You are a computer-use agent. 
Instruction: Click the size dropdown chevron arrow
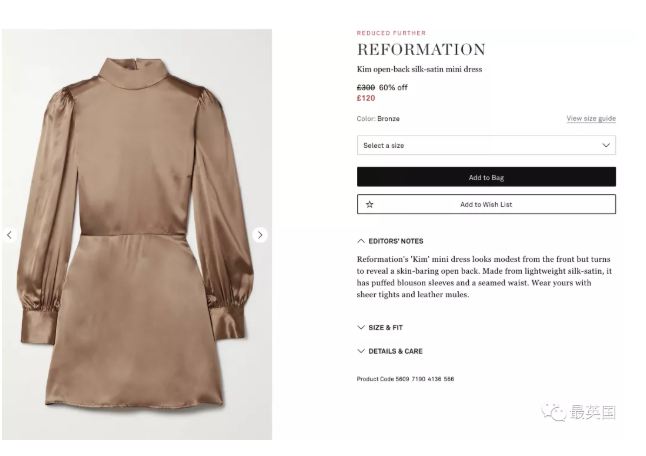[x=606, y=145]
